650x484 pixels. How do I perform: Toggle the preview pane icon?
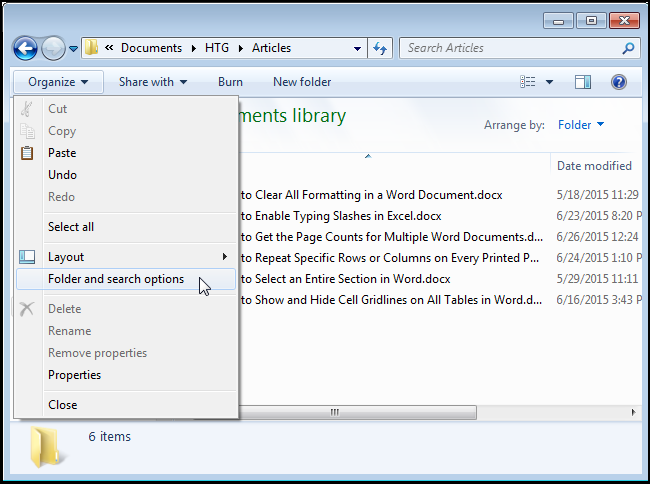[583, 82]
